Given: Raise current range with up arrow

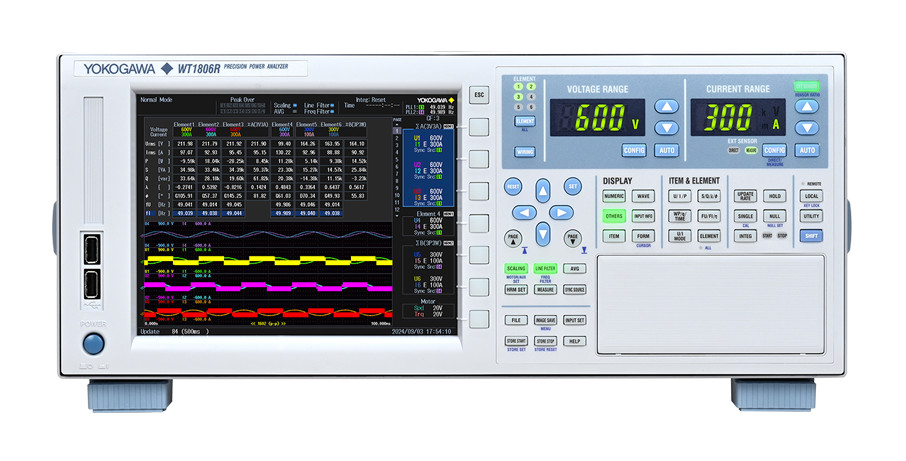Looking at the screenshot, I should 807,106.
